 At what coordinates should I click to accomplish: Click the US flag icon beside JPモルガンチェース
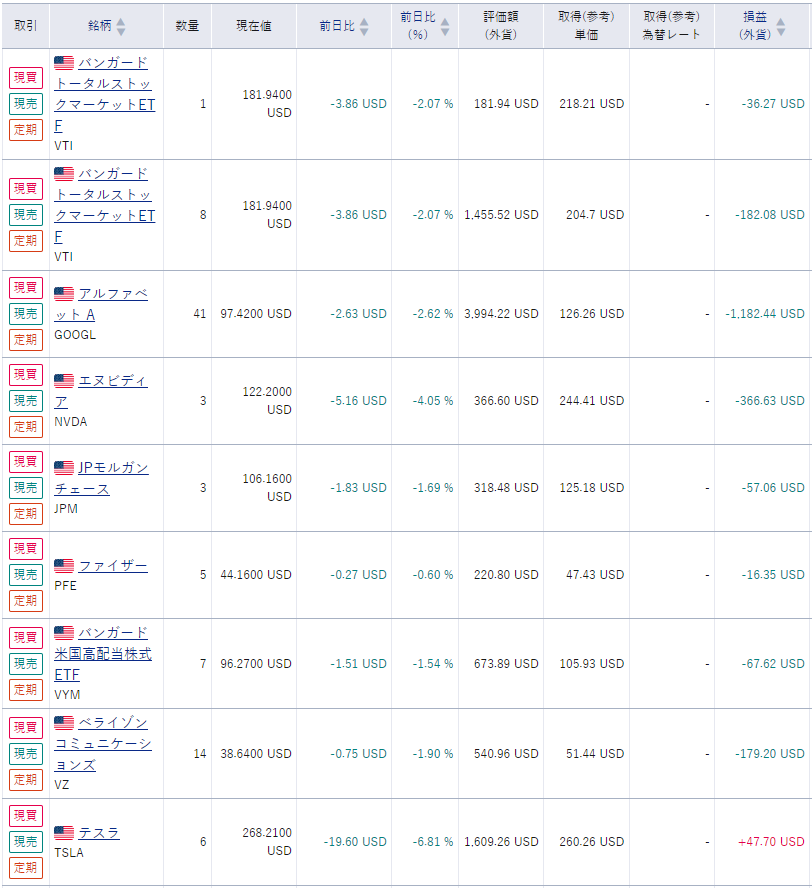[x=64, y=467]
